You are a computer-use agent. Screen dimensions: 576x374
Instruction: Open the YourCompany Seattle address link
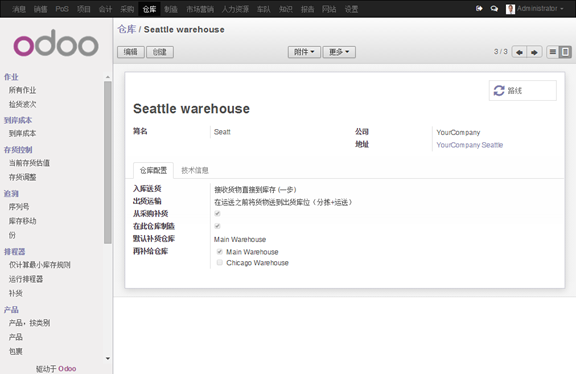click(469, 145)
